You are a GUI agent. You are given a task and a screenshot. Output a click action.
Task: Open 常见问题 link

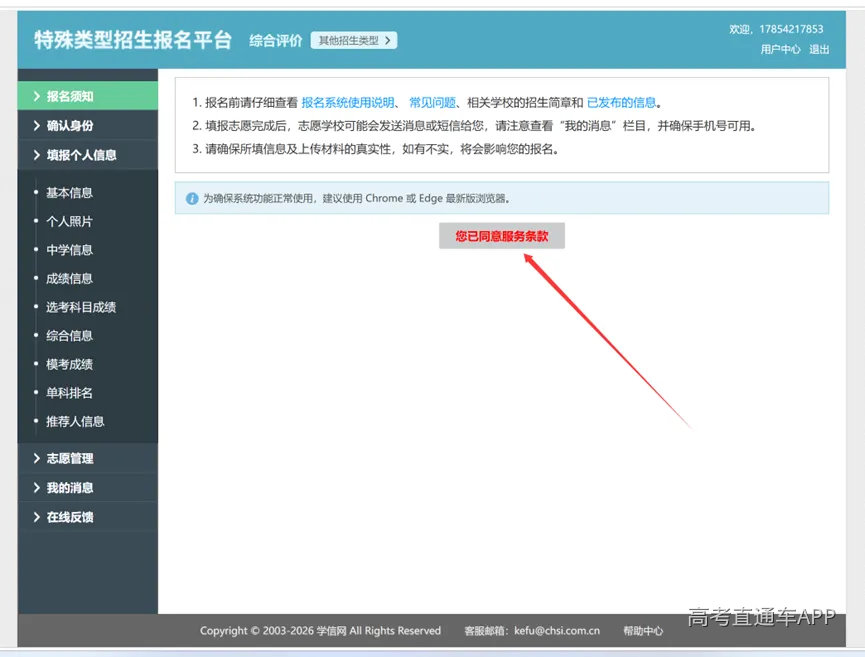[432, 103]
